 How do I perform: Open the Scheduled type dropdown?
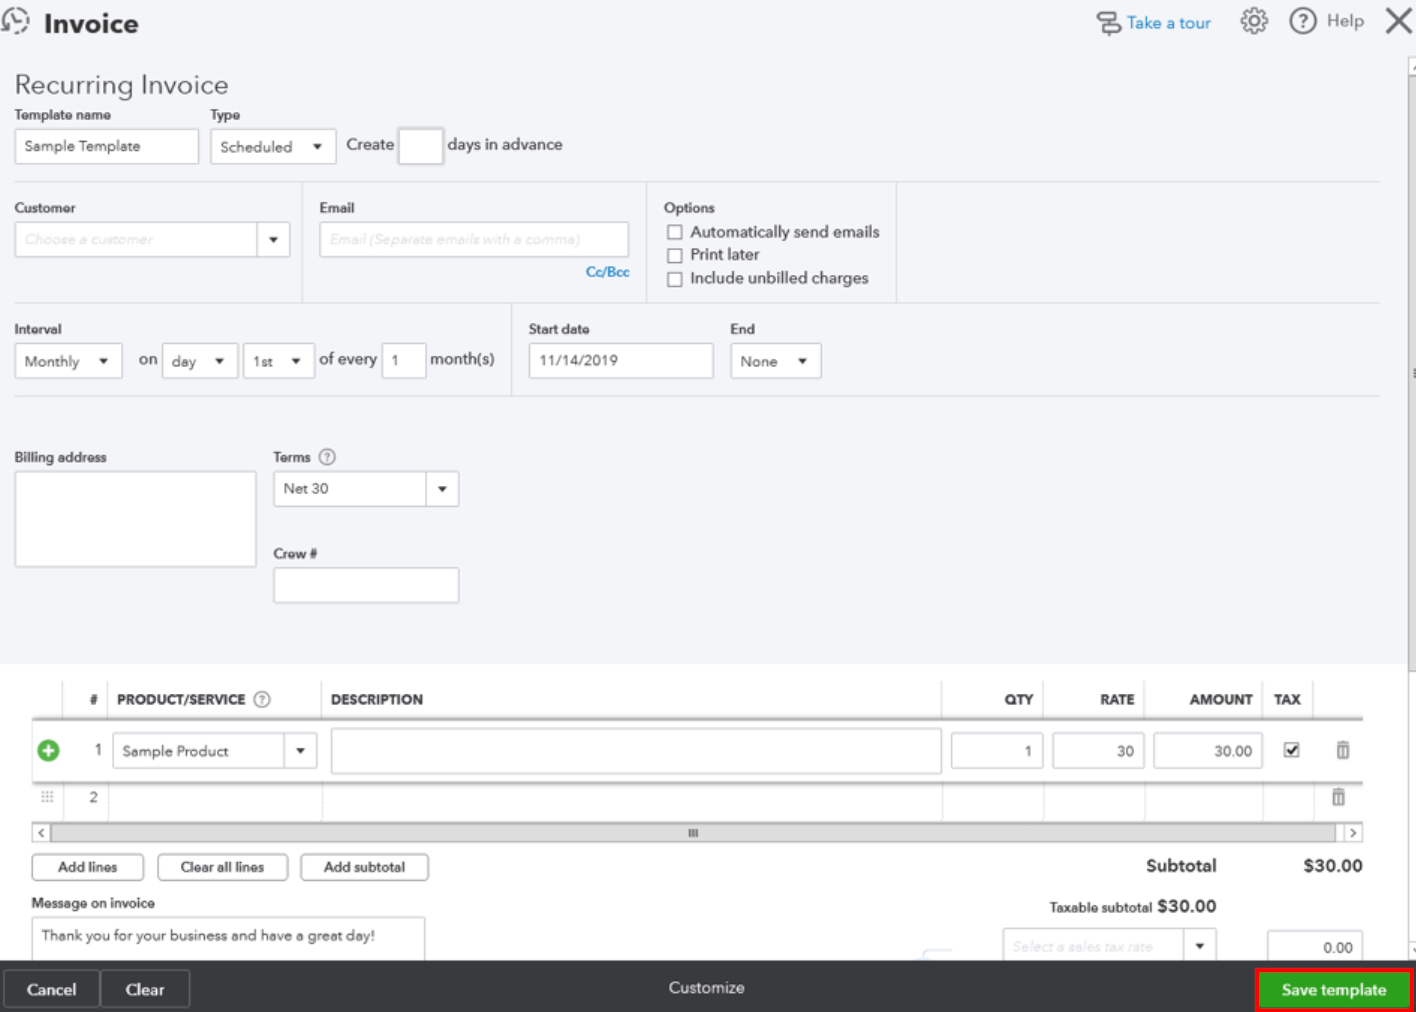coord(316,146)
